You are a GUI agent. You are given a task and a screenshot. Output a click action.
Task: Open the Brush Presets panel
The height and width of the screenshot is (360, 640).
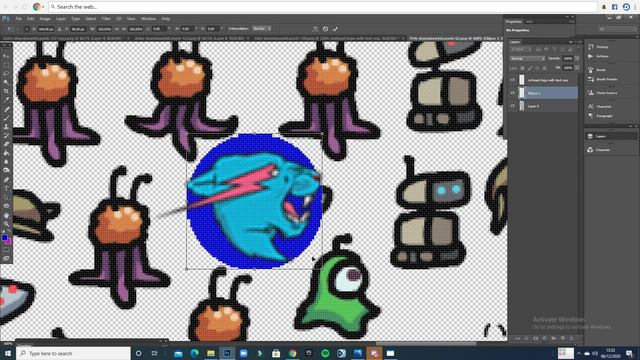point(603,79)
